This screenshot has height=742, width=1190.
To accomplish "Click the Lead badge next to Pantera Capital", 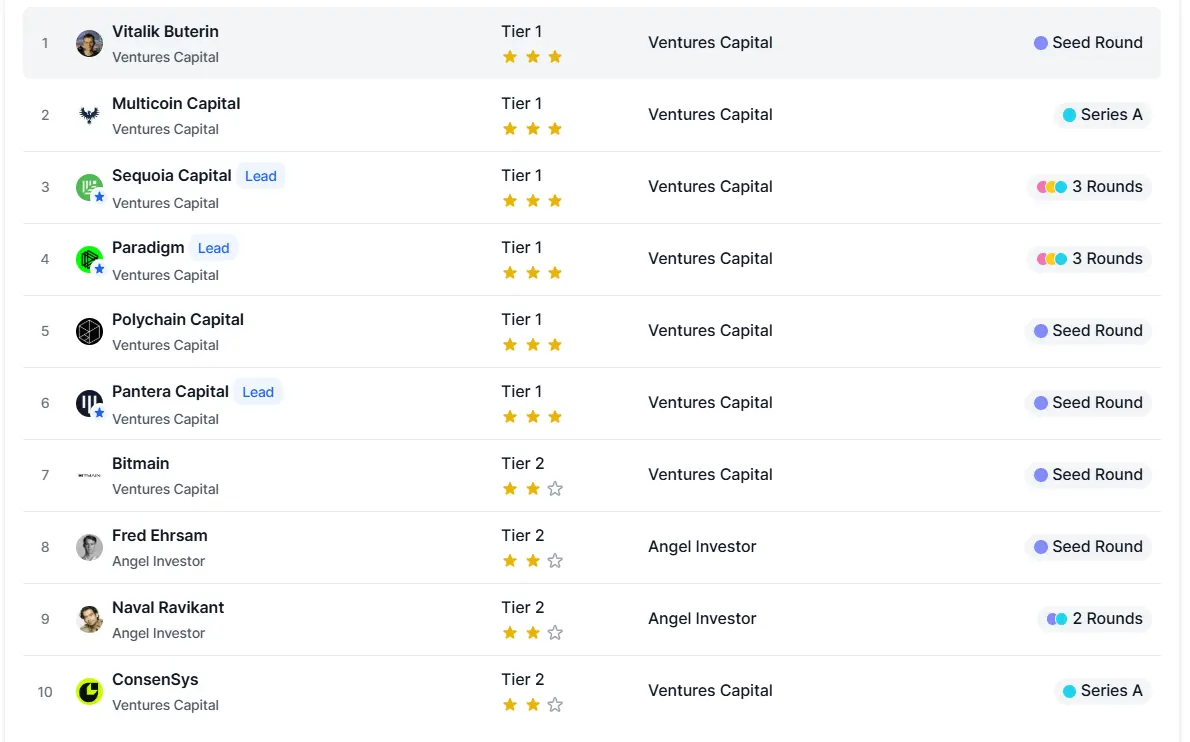I will pos(258,392).
